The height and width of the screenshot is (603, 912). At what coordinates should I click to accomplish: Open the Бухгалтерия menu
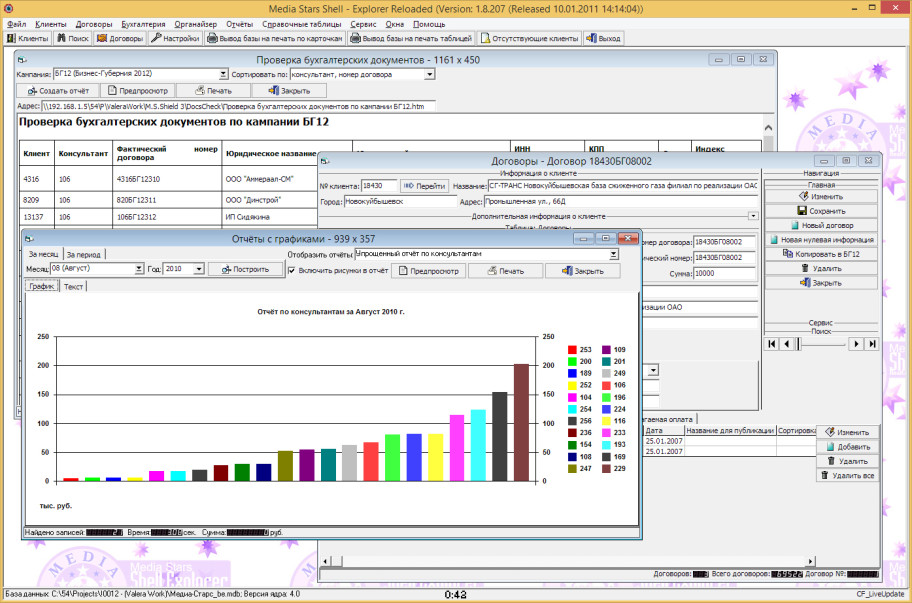pyautogui.click(x=142, y=23)
